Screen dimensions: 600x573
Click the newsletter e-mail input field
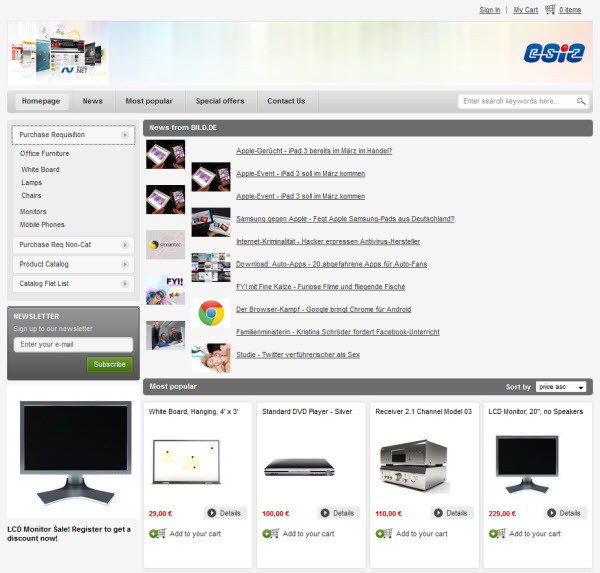(x=73, y=344)
